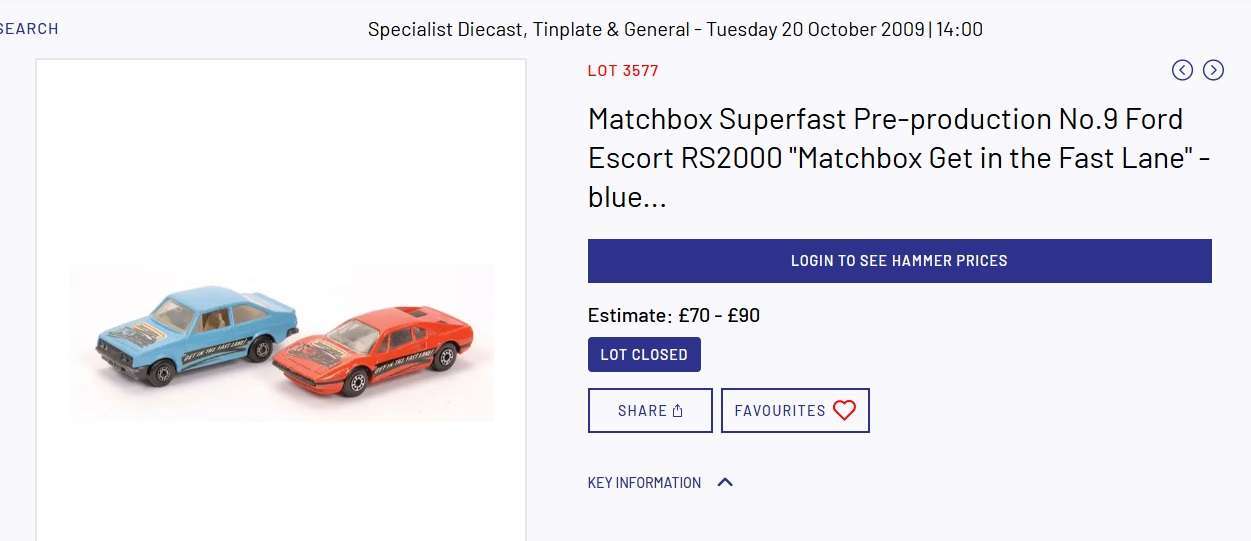The width and height of the screenshot is (1251, 541).
Task: Click the SHARE button text
Action: 642,411
